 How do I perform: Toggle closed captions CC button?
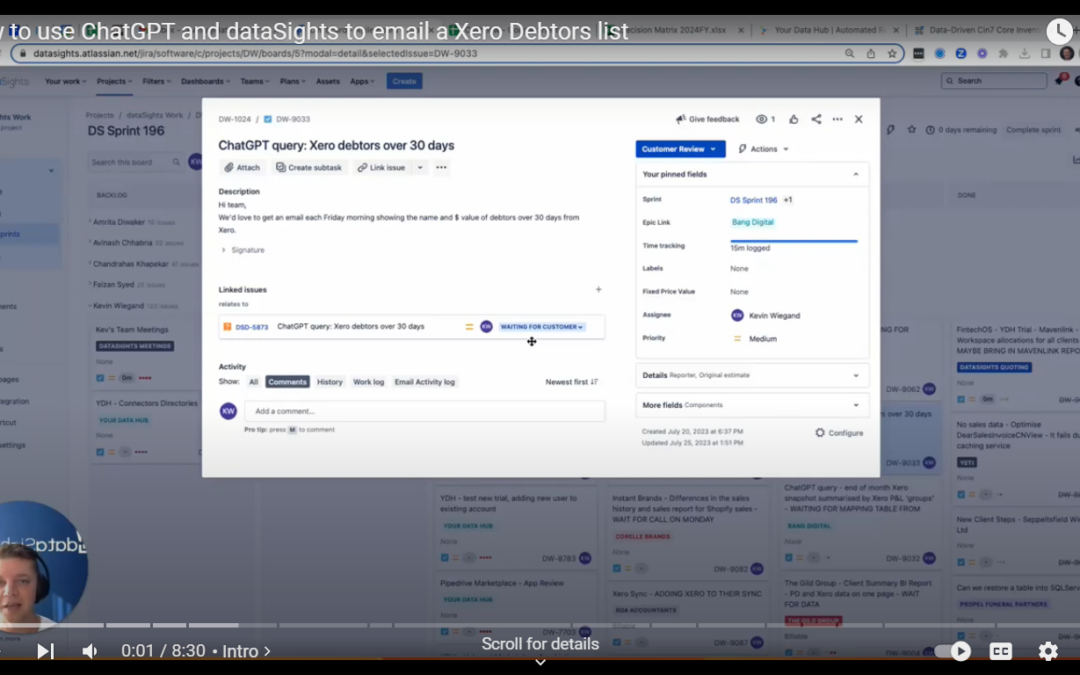(1001, 651)
